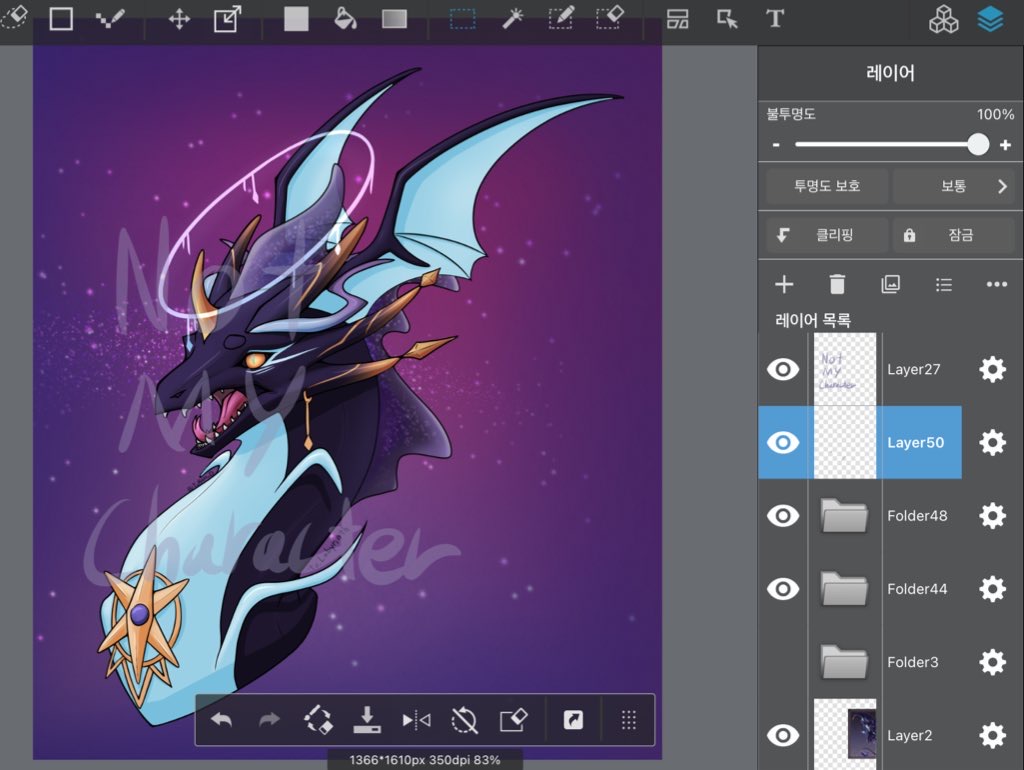Open the Materials cubes panel

(x=943, y=19)
